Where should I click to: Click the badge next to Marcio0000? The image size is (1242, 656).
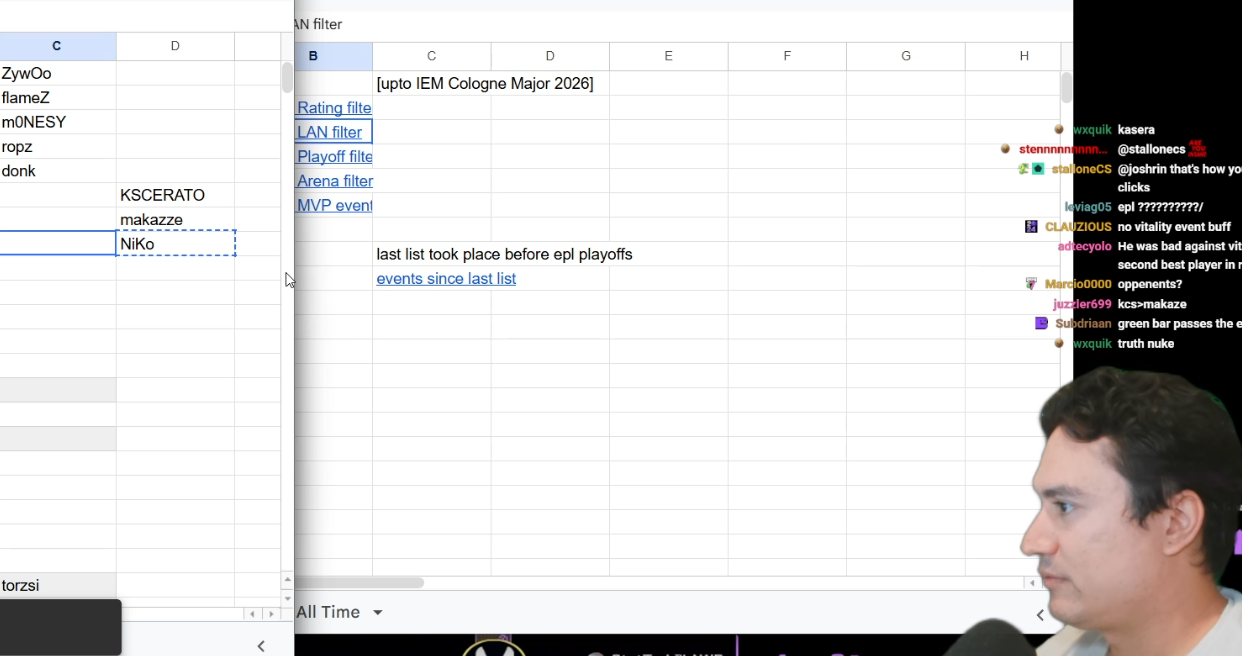pos(1031,284)
